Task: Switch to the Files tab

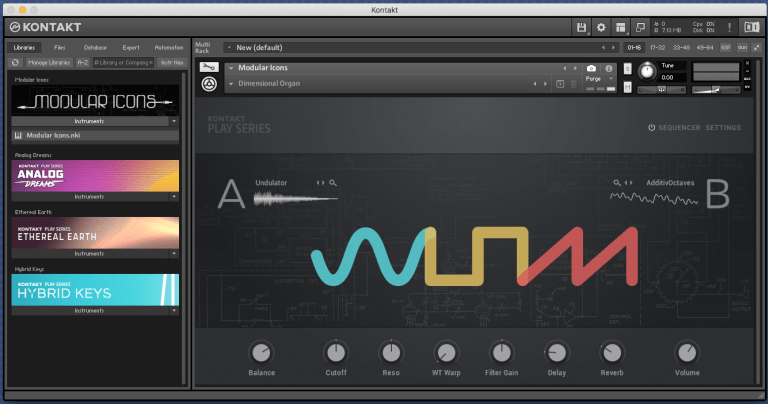Action: (59, 47)
